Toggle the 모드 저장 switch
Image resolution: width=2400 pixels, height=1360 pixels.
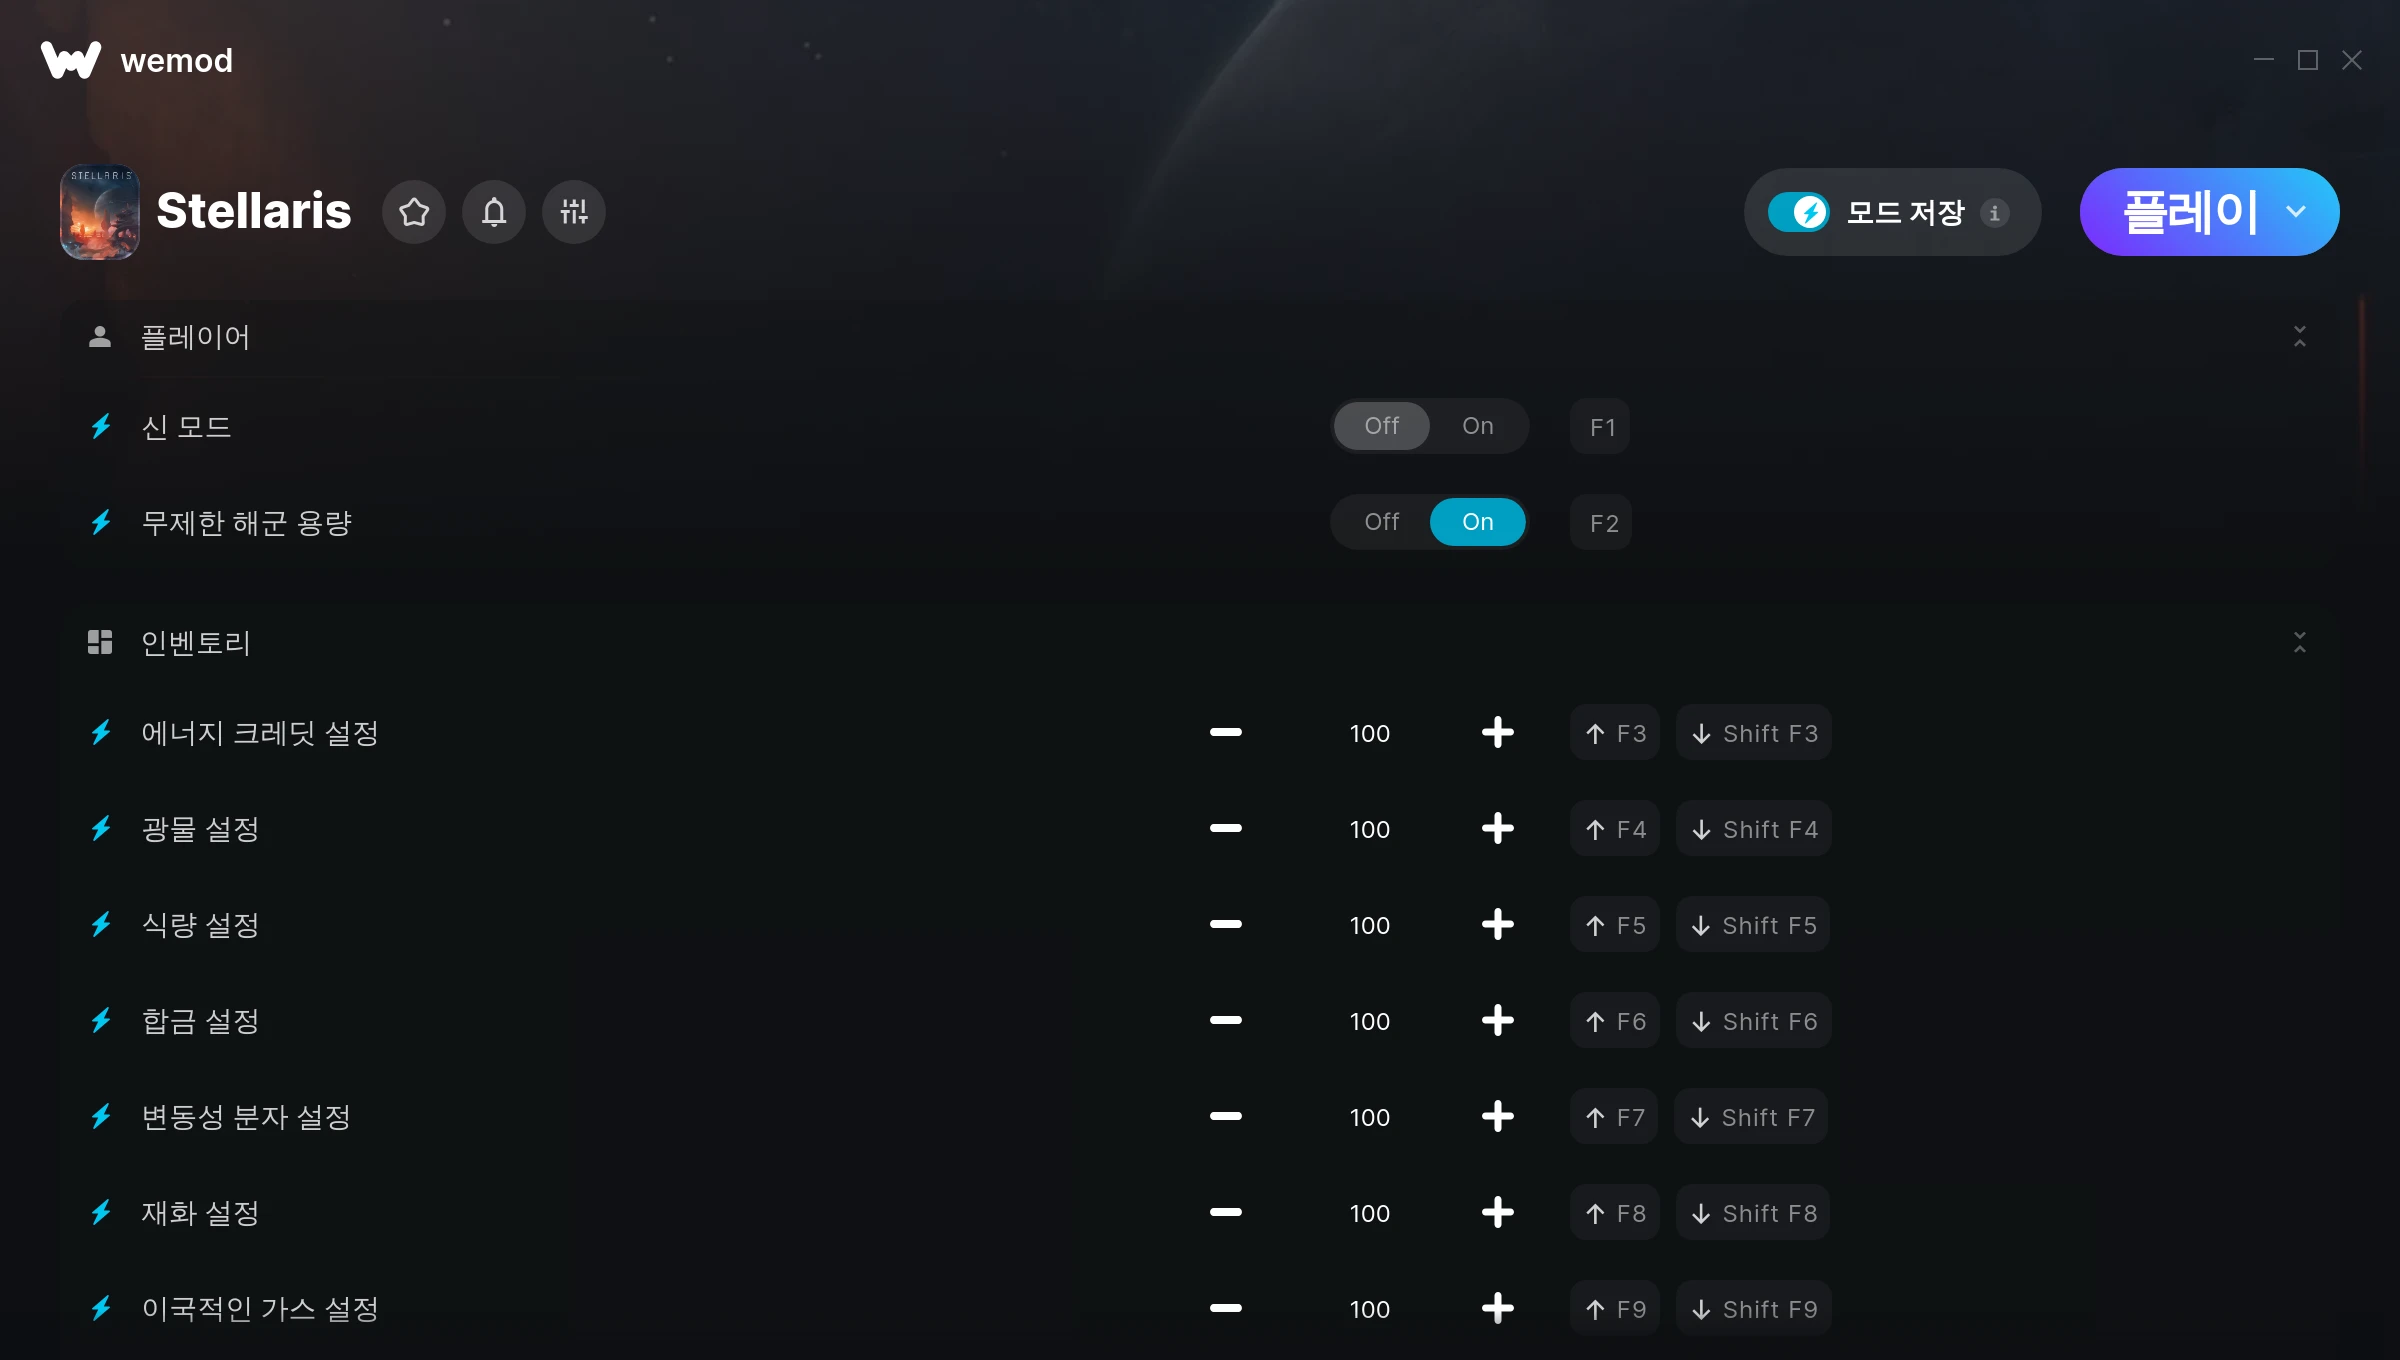click(x=1798, y=212)
